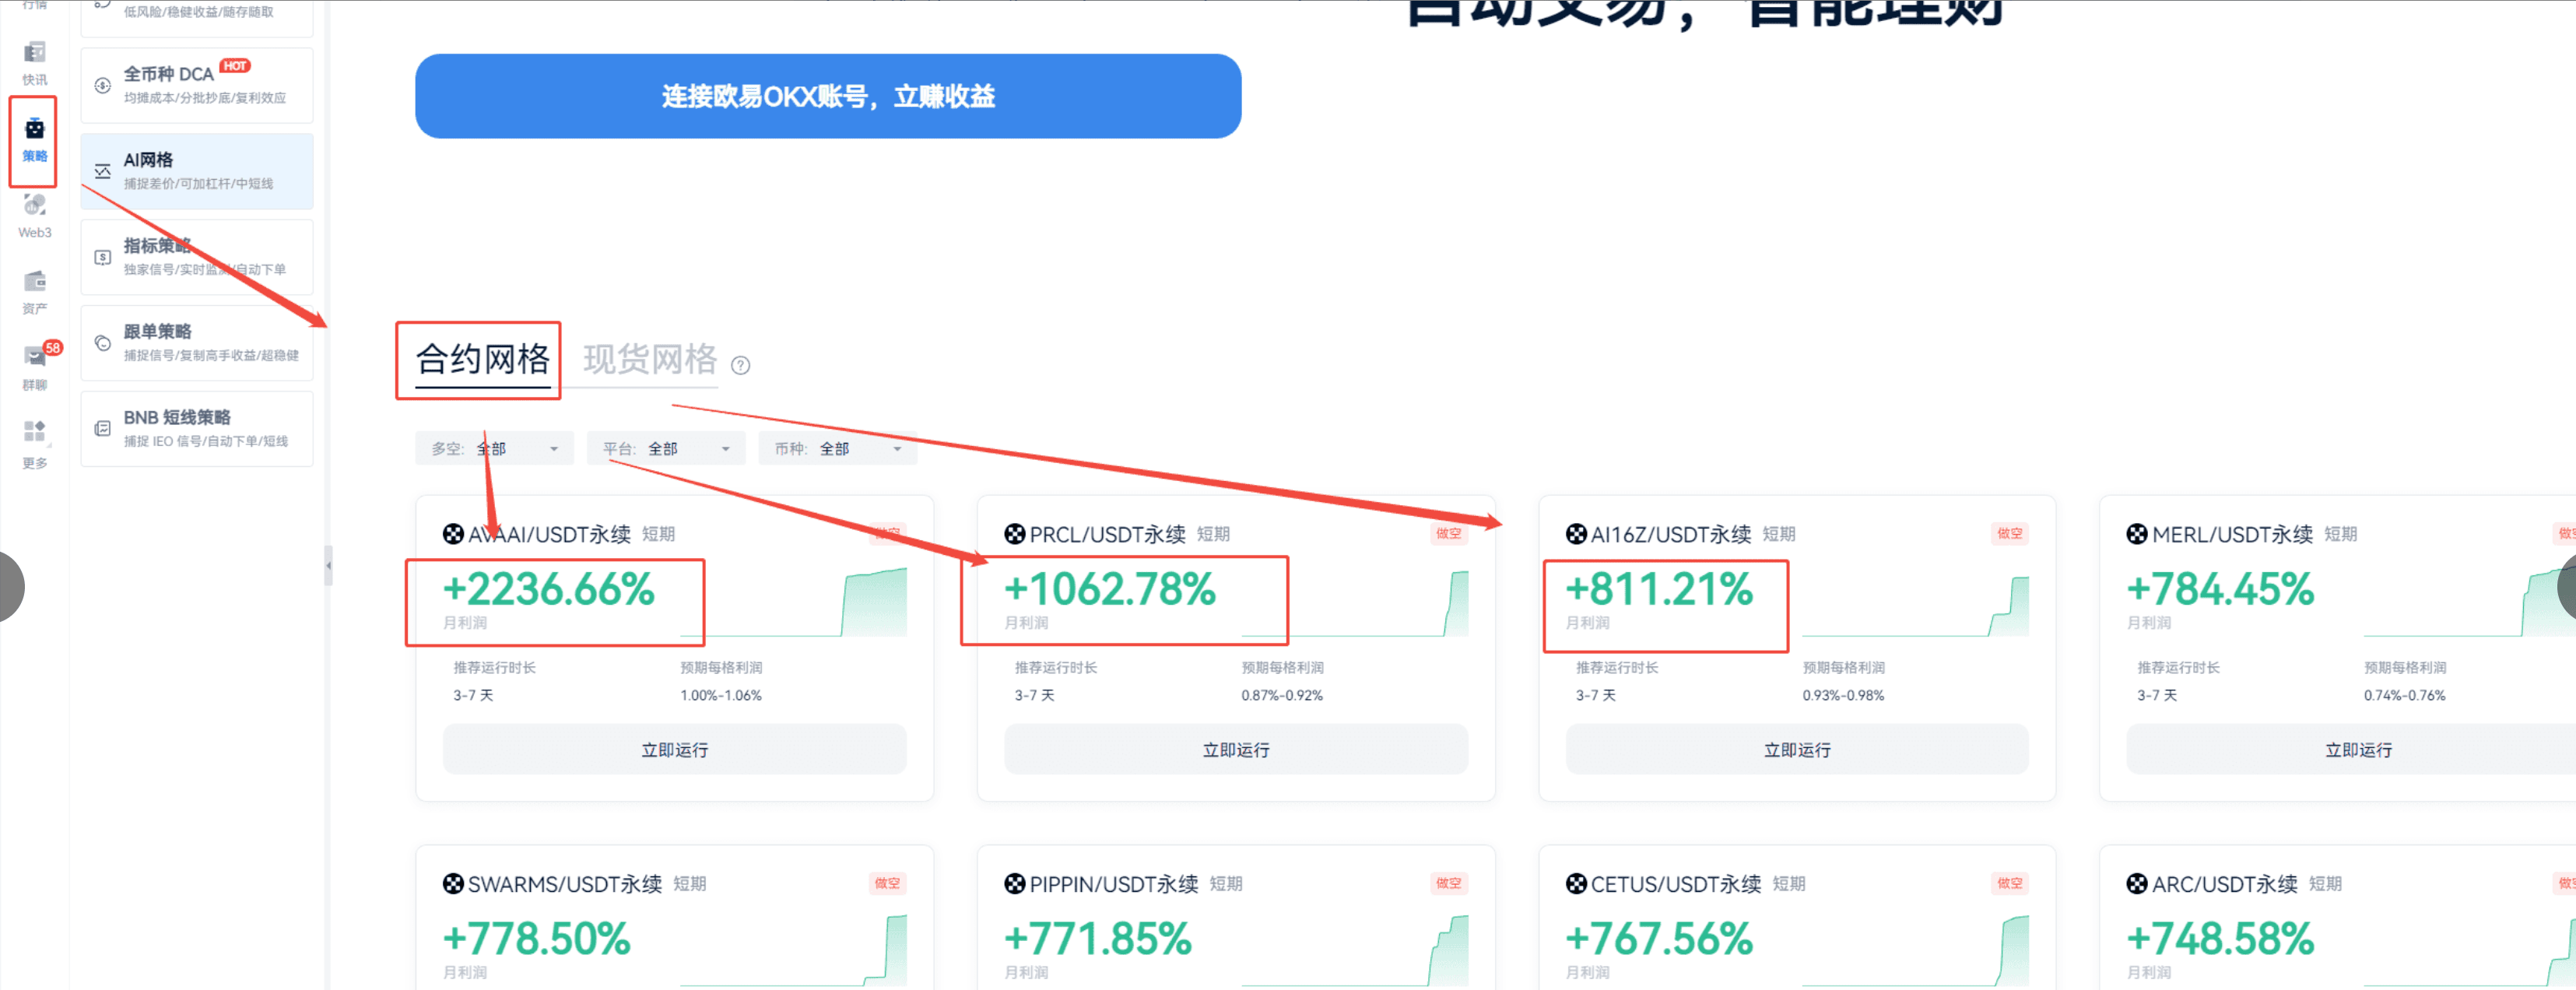Click the +767.56% monthly profit value
Viewport: 2576px width, 990px height.
1659,939
